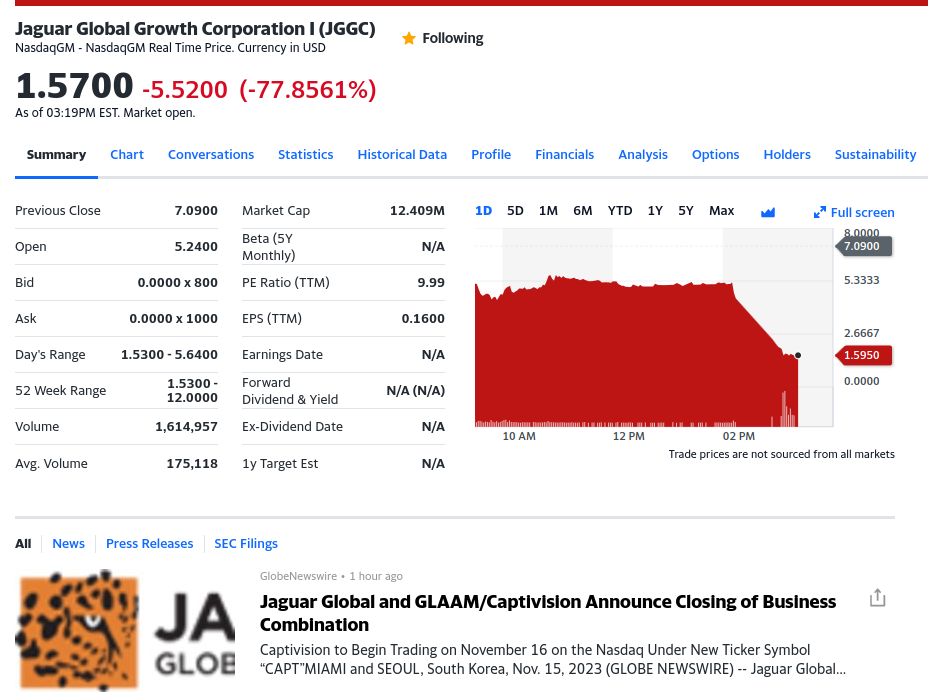Select the 5Y chart range
Screen dimensions: 928x697
pyautogui.click(x=685, y=211)
